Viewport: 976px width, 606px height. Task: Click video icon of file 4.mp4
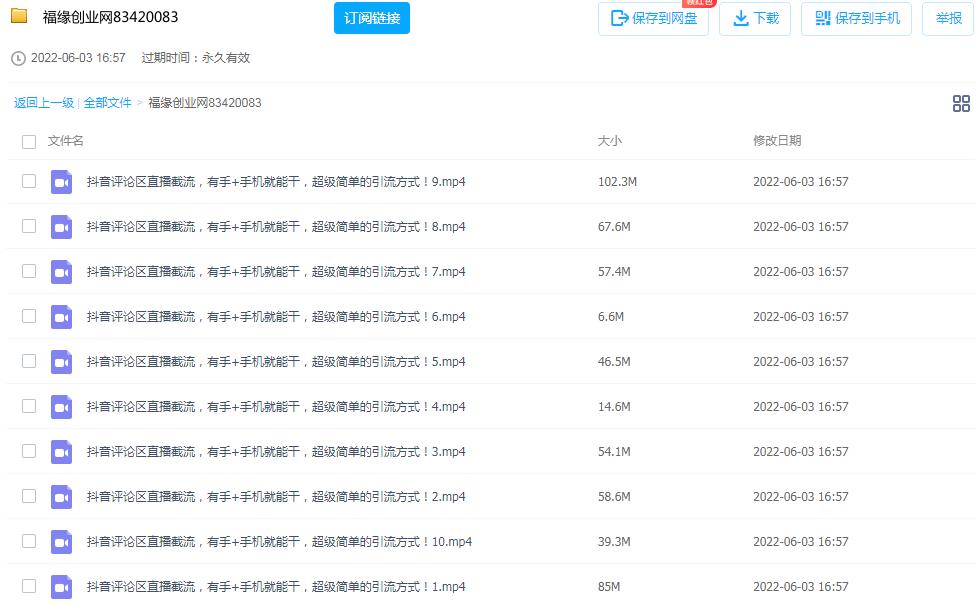pyautogui.click(x=61, y=407)
